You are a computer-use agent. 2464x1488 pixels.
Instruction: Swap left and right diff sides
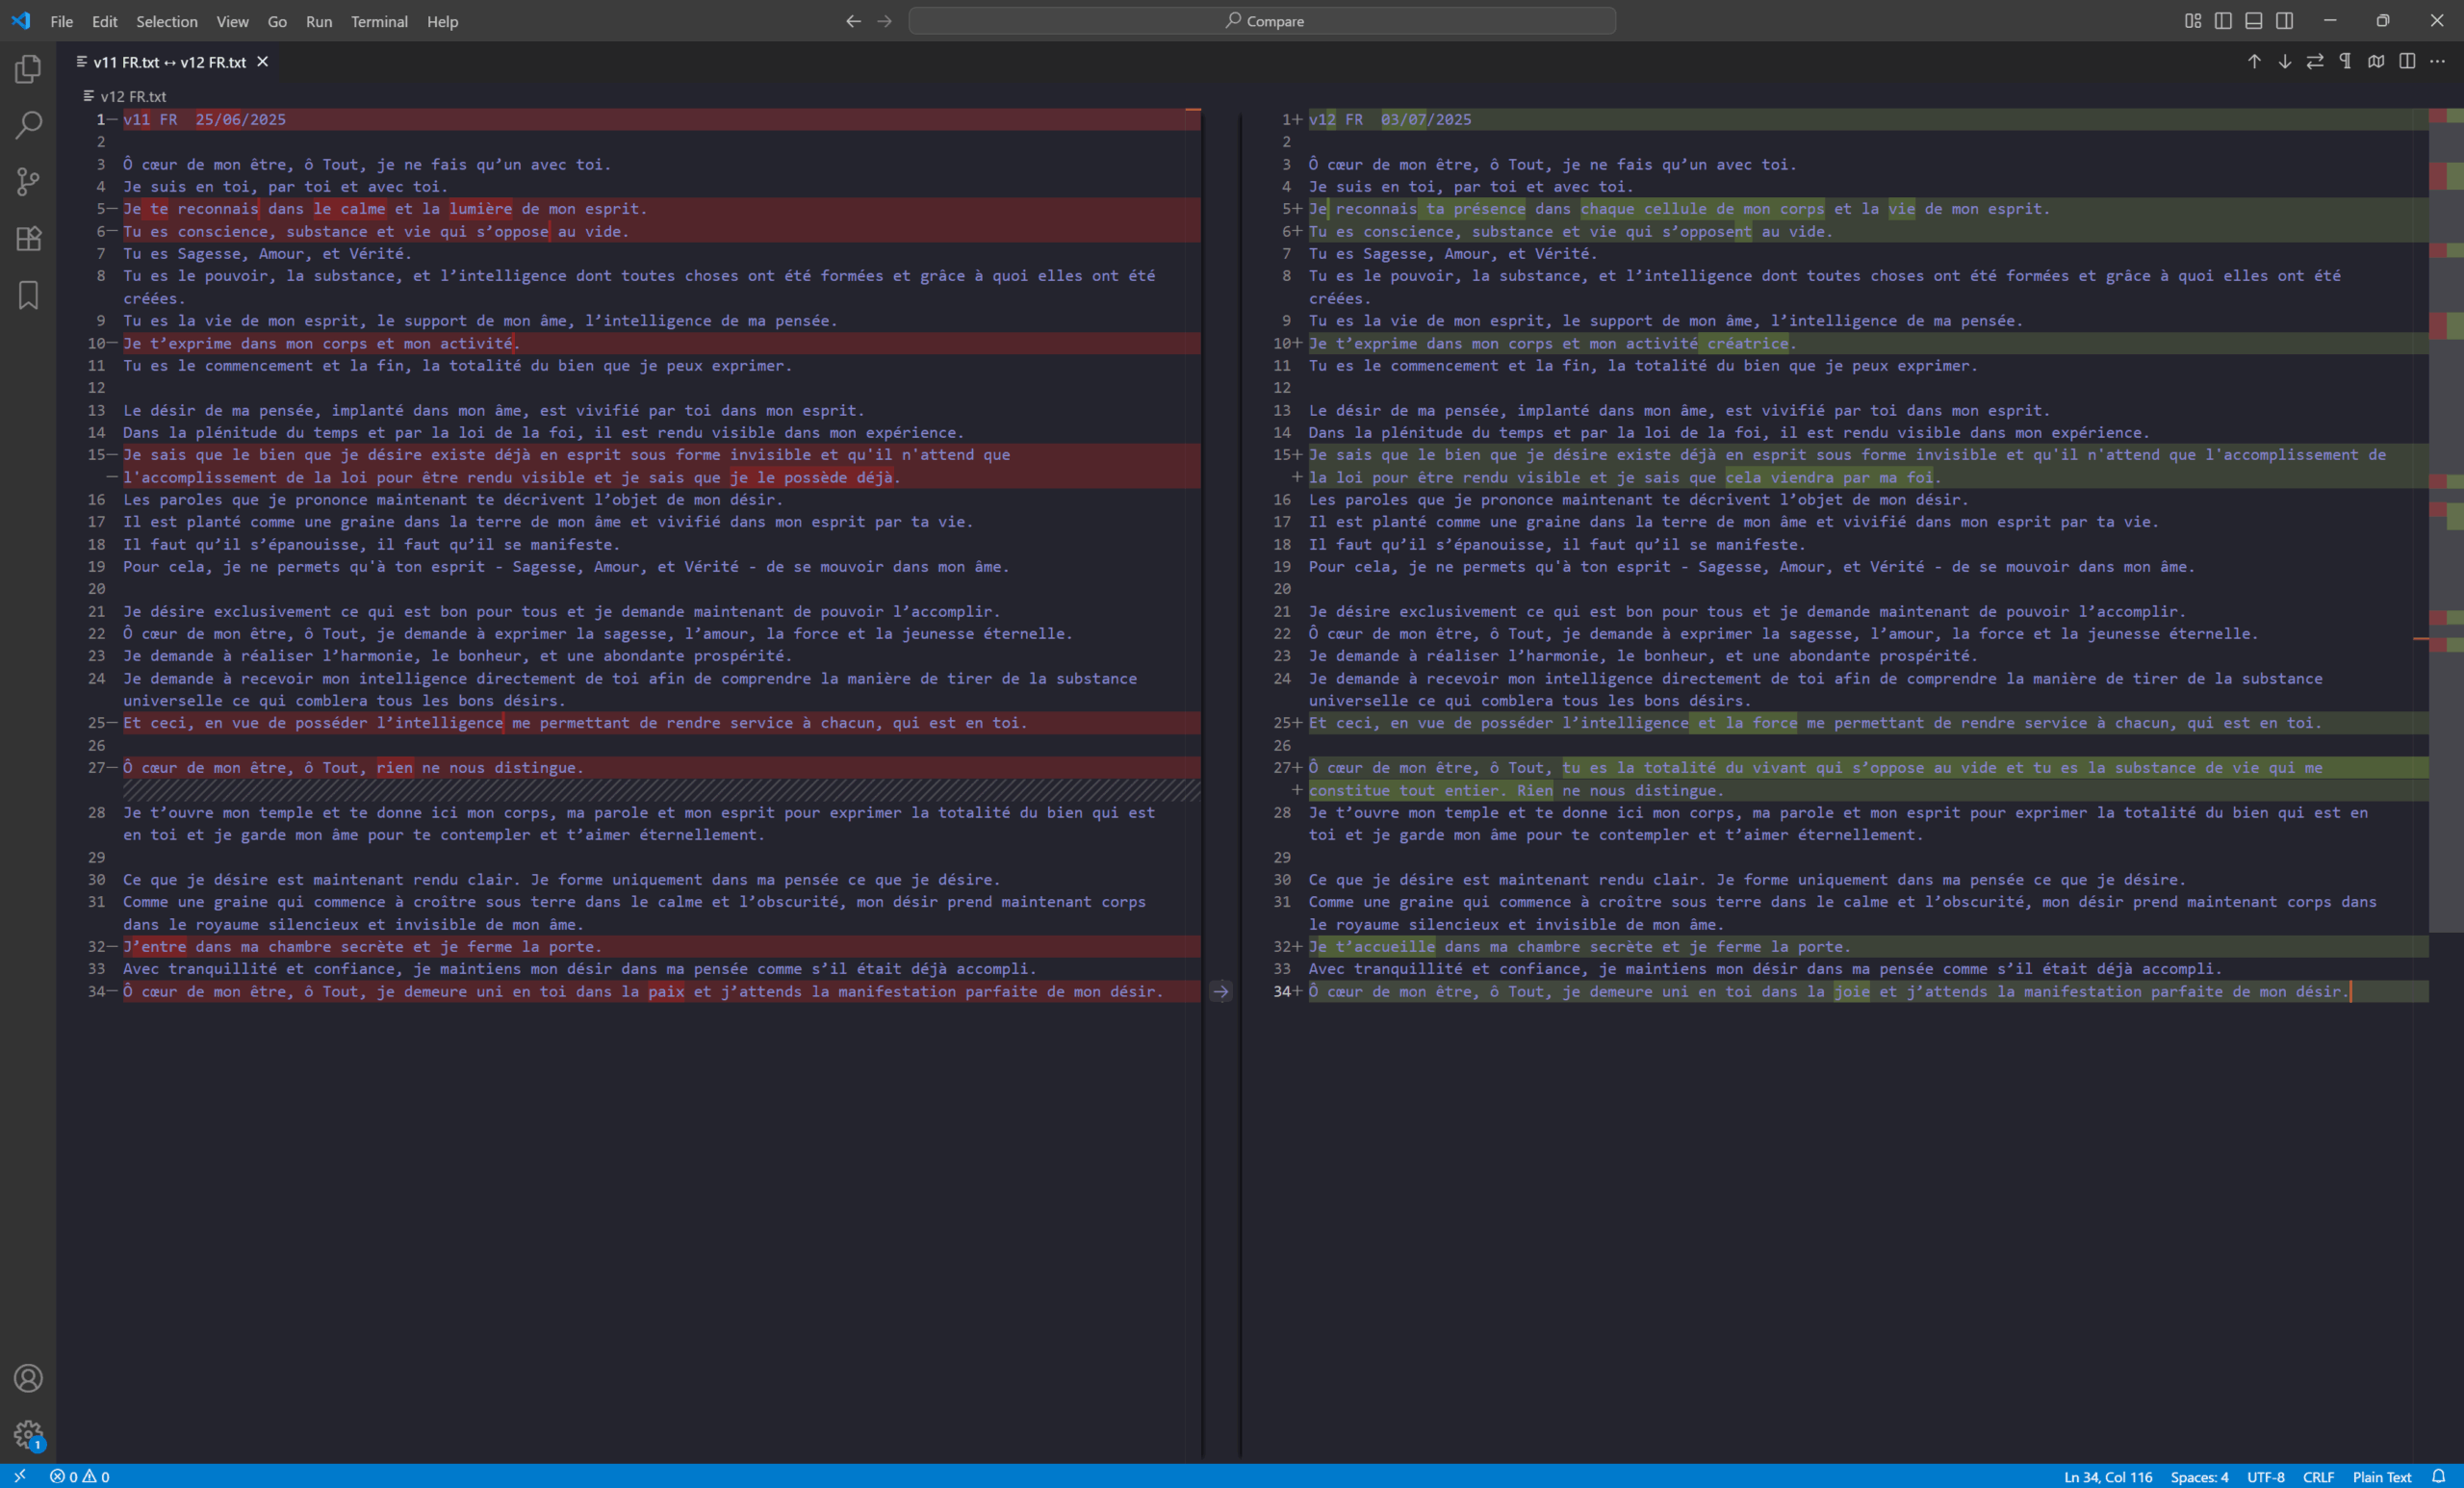pos(2315,62)
